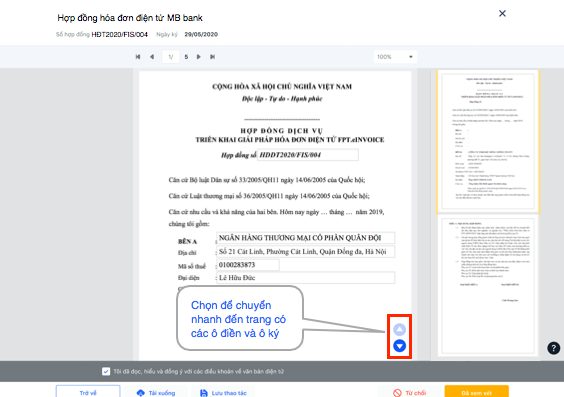Confirm with Đã xem xét button
564x397 pixels.
pos(477,392)
